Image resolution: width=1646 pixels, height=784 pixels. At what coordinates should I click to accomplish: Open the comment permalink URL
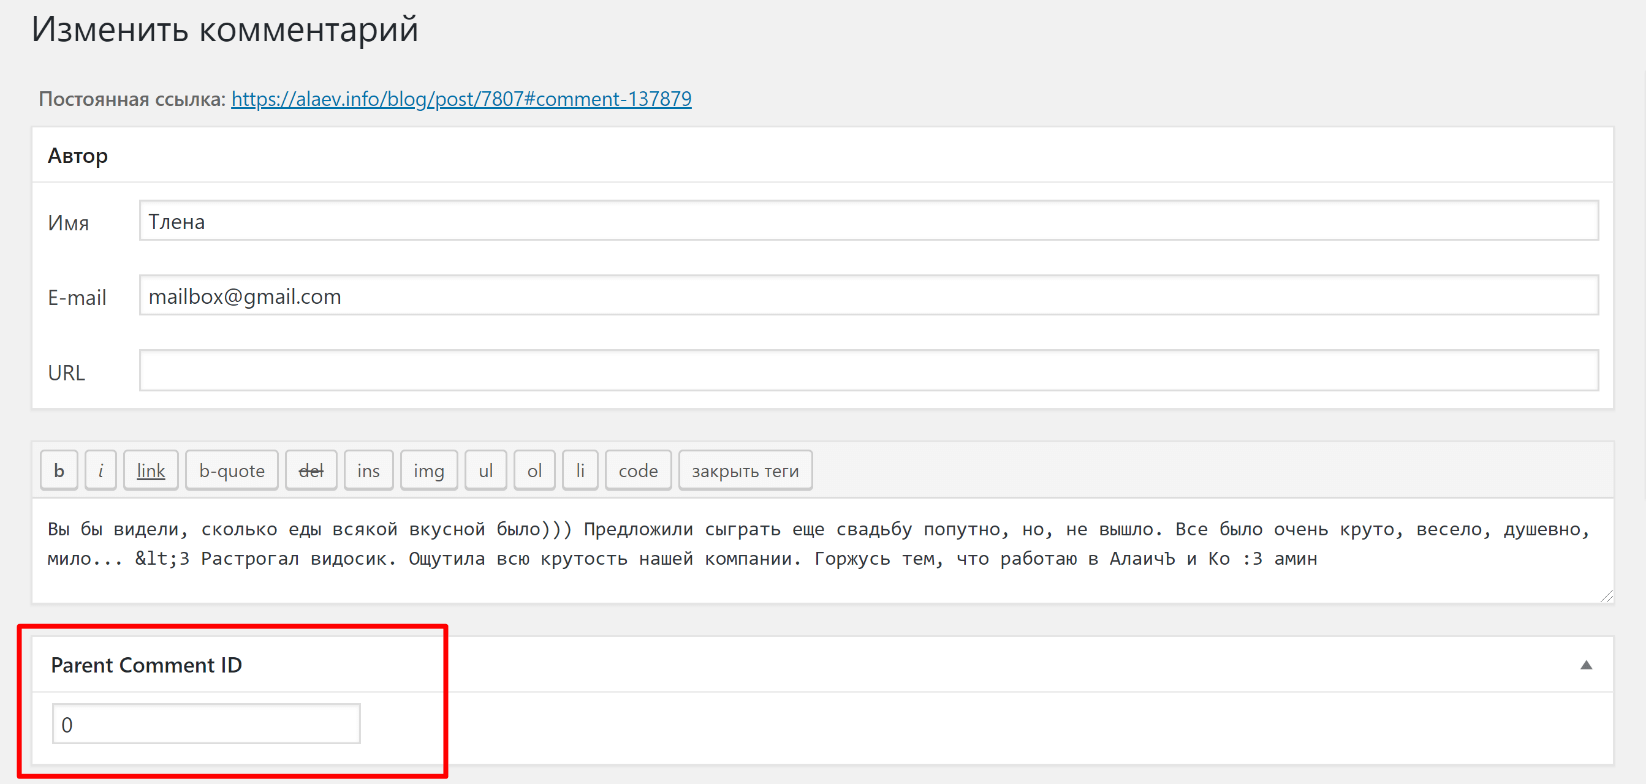coord(461,99)
